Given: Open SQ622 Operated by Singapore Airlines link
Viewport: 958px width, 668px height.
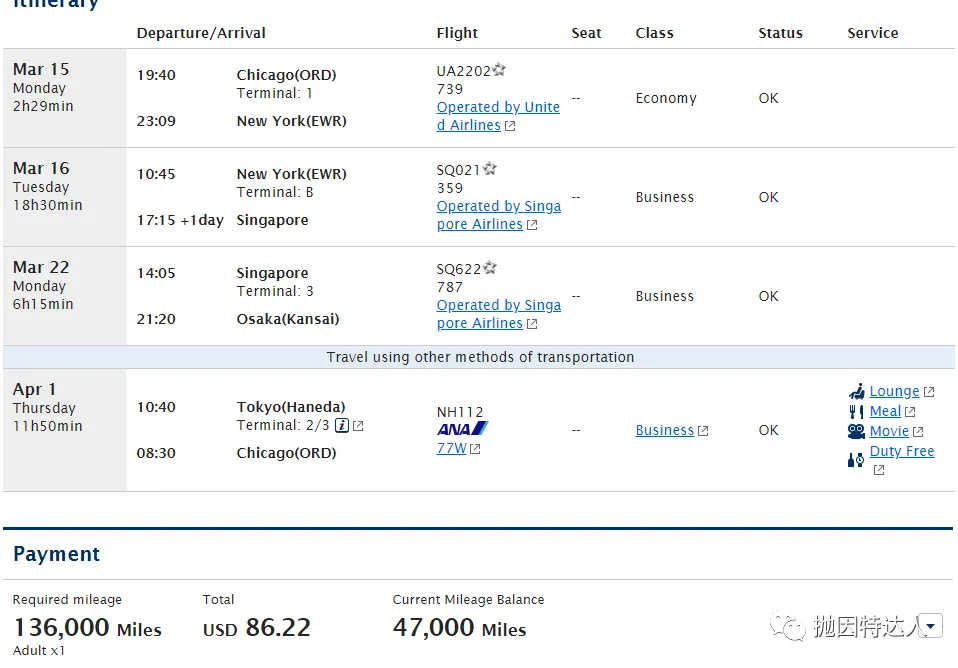Looking at the screenshot, I should coord(498,305).
